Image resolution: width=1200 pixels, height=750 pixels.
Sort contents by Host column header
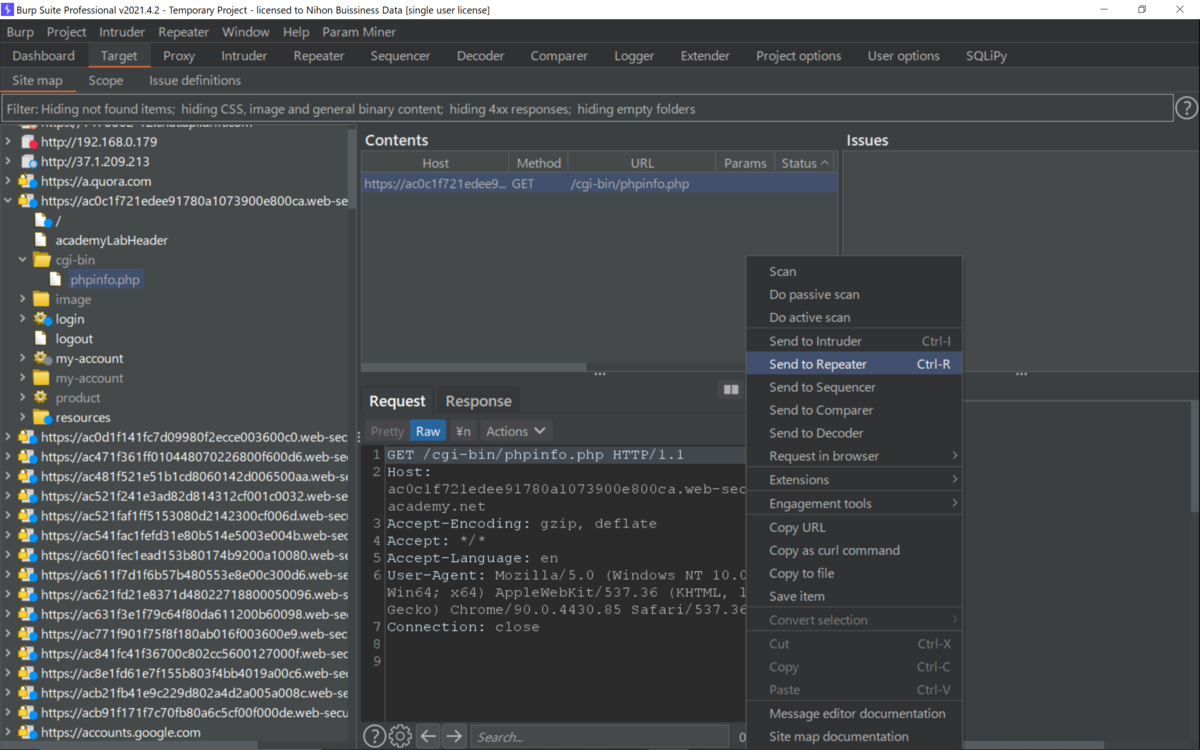coord(435,163)
